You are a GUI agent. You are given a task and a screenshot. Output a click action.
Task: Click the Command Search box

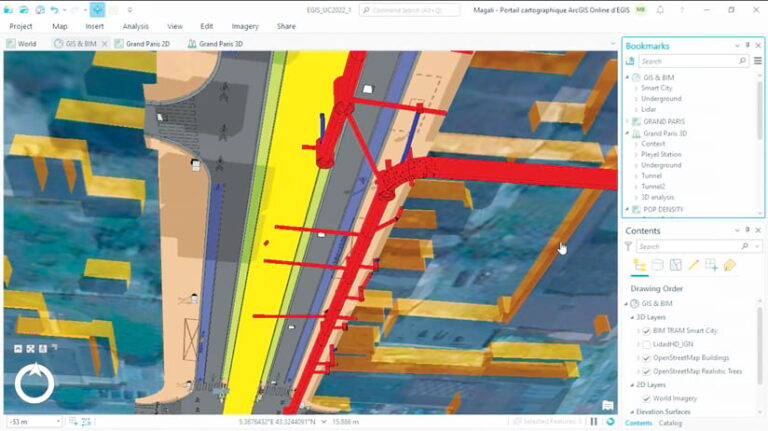coord(410,10)
